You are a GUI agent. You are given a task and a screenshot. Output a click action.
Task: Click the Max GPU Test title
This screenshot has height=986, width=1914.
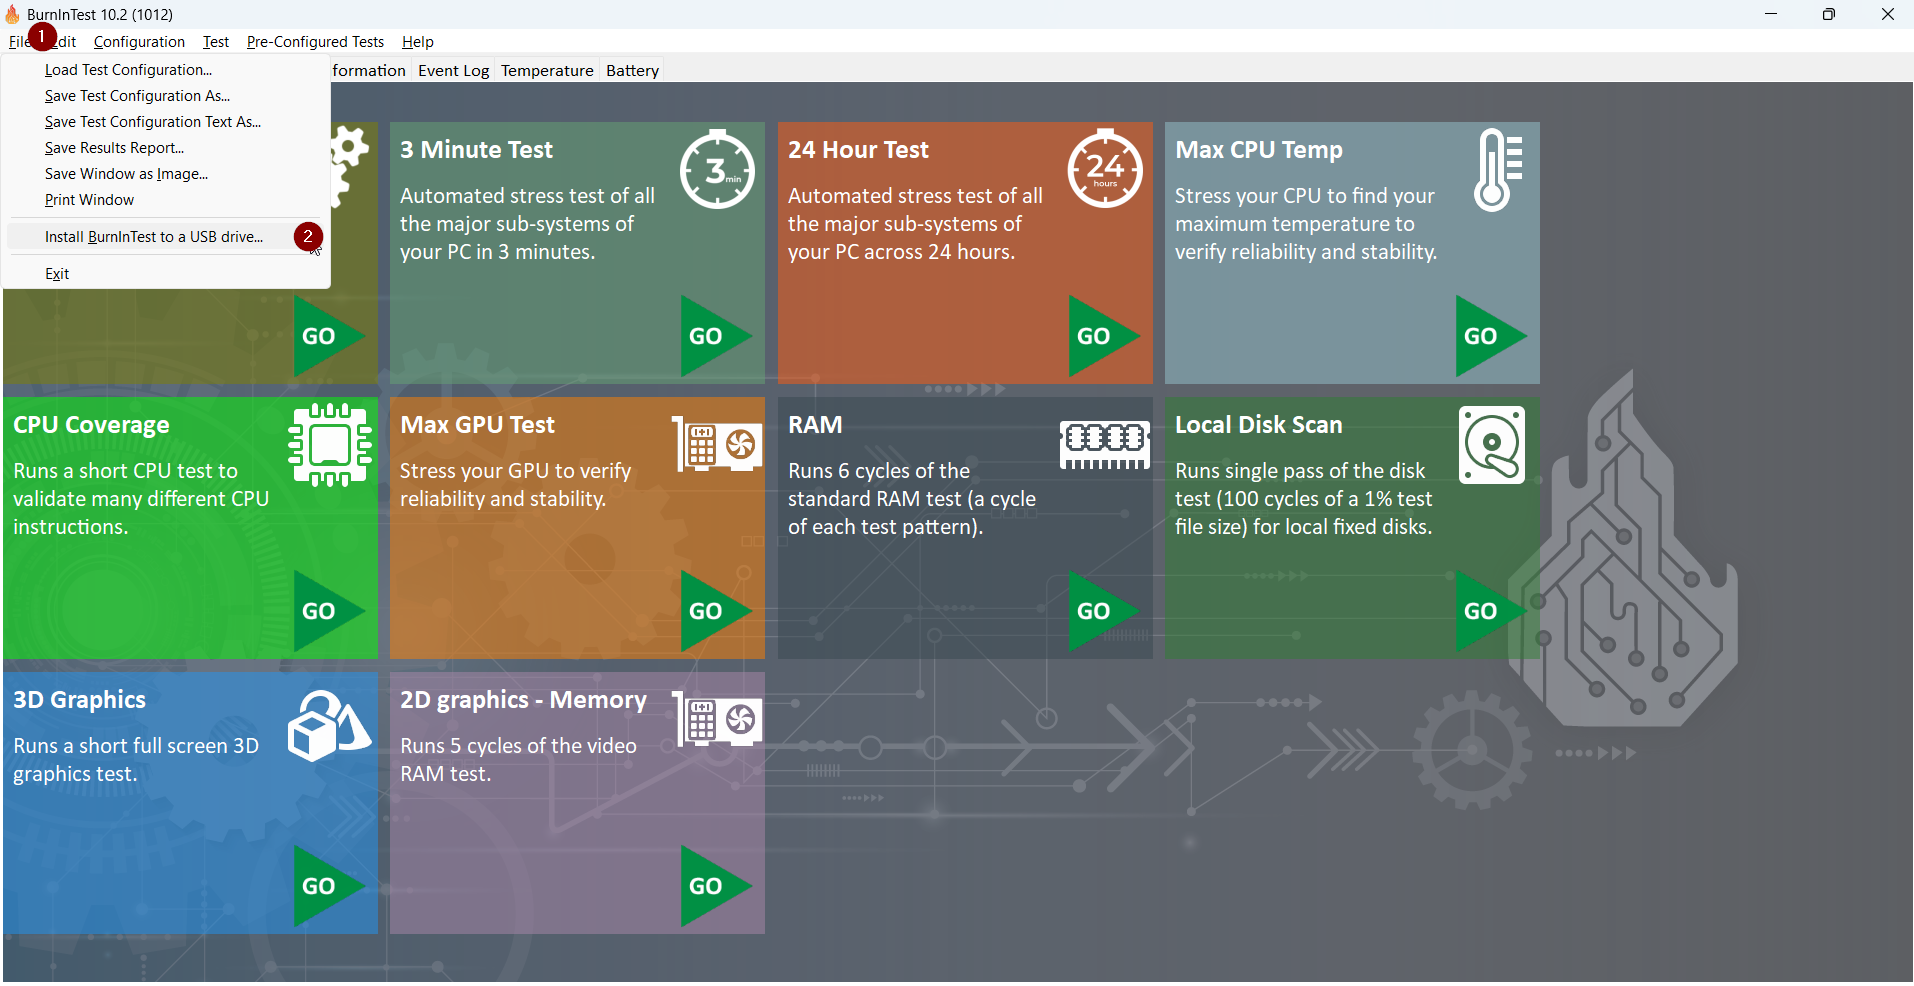pos(478,425)
